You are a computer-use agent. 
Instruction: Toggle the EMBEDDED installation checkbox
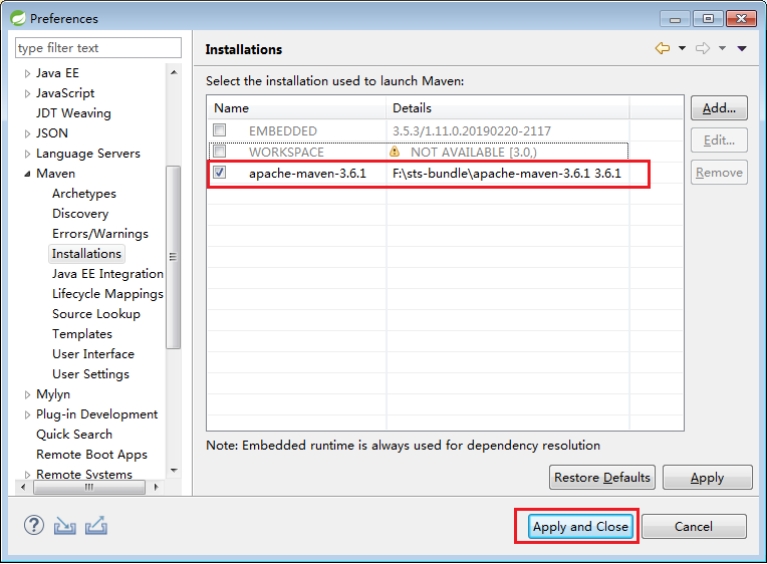[220, 130]
